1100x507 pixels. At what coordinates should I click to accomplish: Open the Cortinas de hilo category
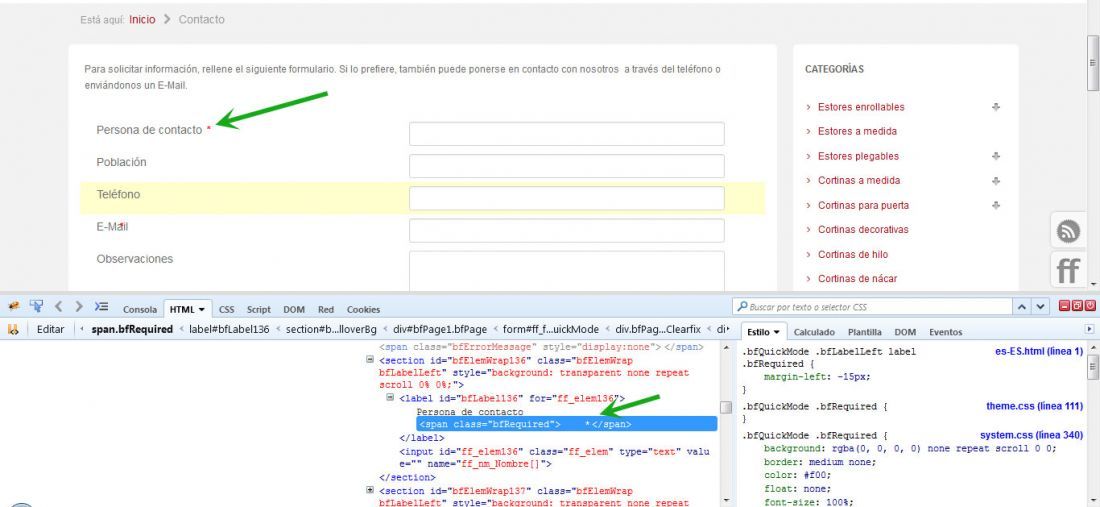[852, 254]
